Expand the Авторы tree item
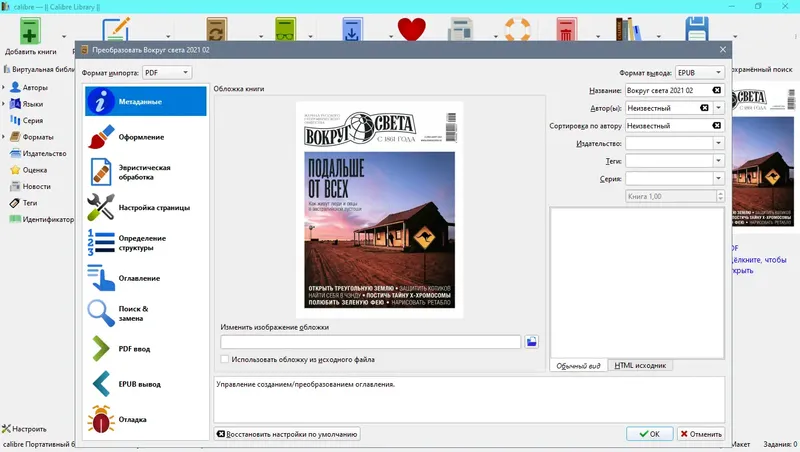 (x=4, y=87)
